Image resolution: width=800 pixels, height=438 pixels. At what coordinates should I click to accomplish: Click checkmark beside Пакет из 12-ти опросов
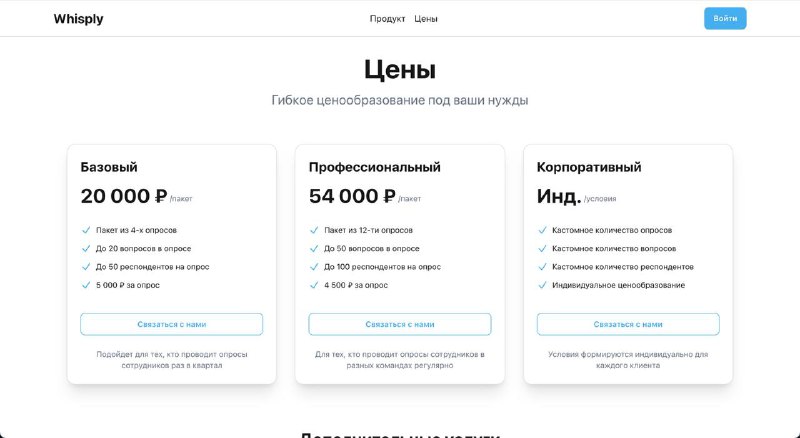[314, 230]
